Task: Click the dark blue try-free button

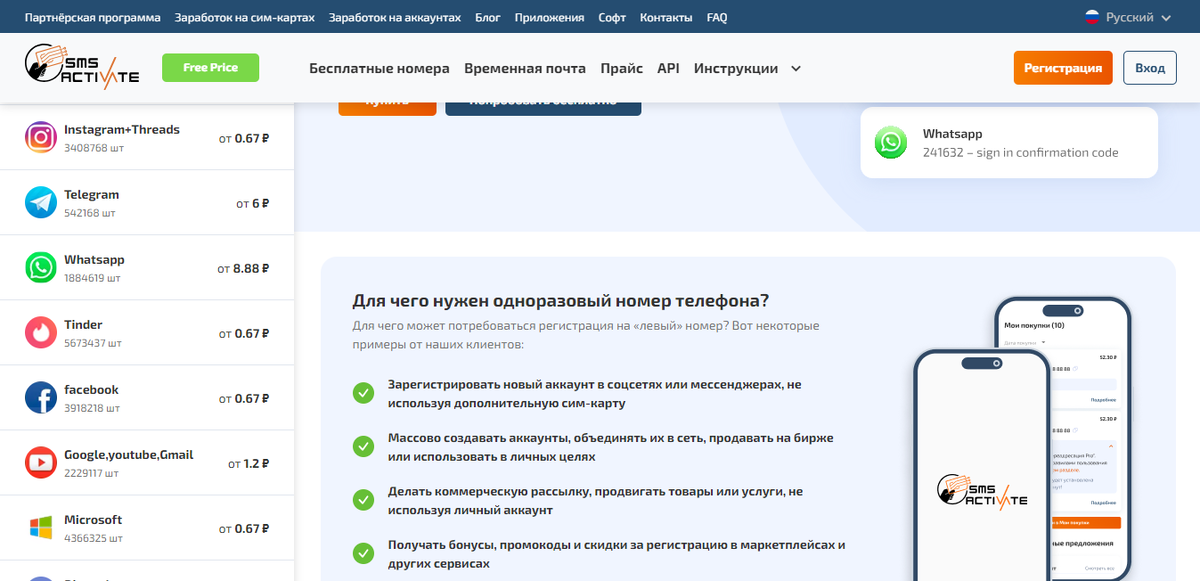Action: (x=543, y=107)
